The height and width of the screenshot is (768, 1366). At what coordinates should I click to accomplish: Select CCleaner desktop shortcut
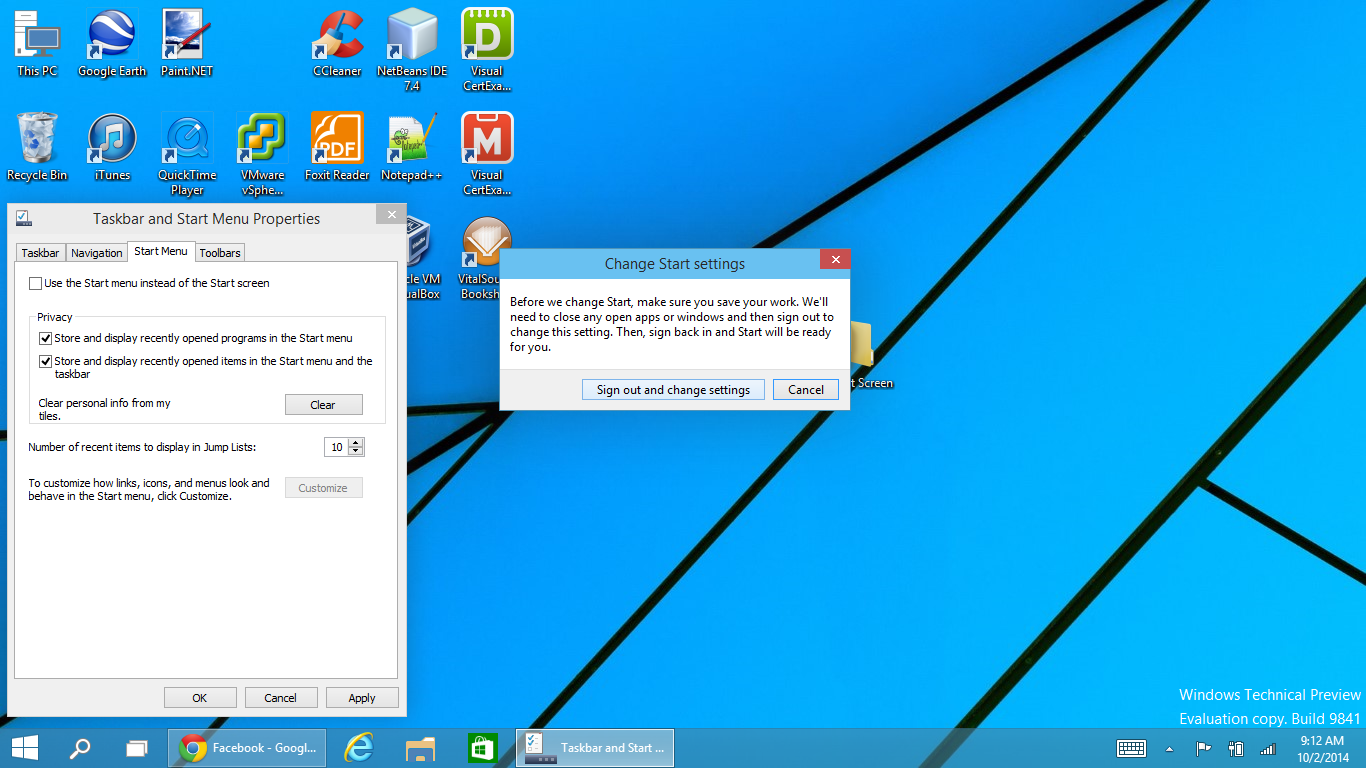point(337,44)
